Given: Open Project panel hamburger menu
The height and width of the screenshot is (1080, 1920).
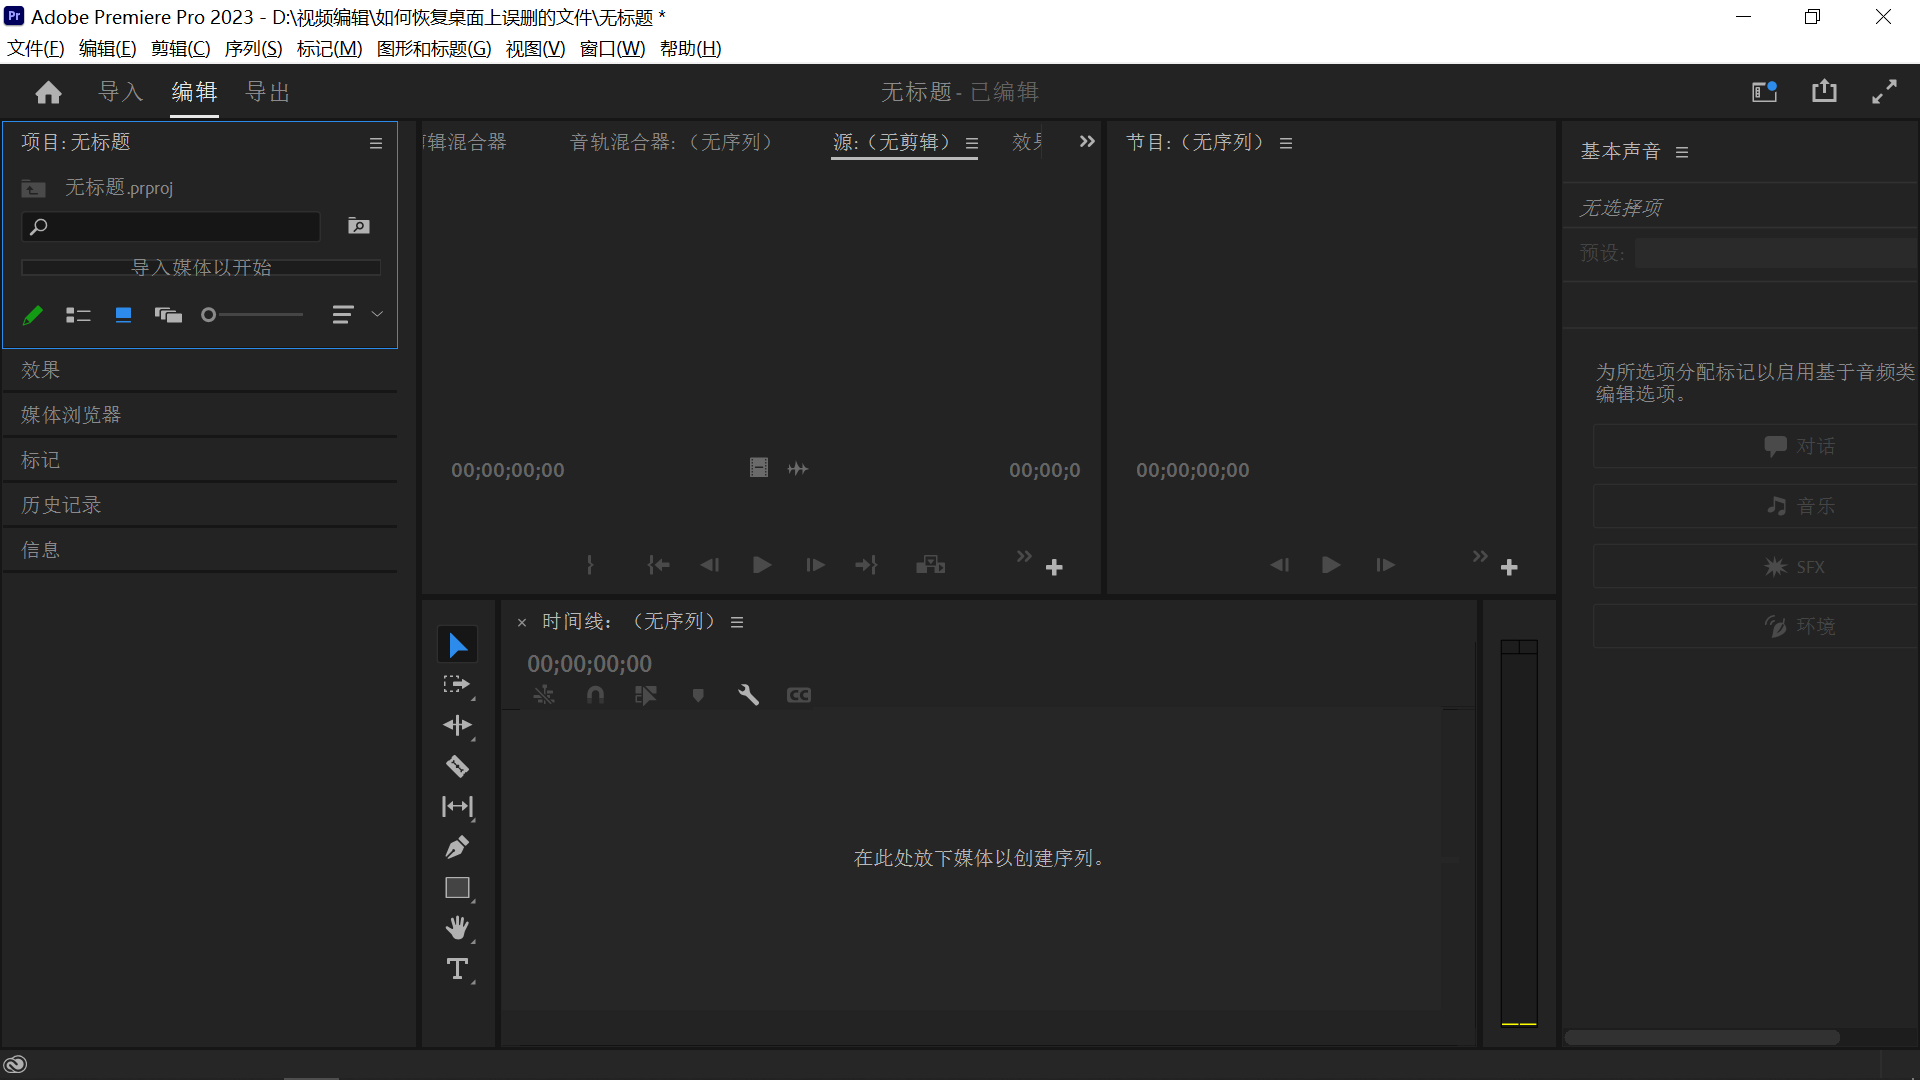Looking at the screenshot, I should [x=376, y=143].
